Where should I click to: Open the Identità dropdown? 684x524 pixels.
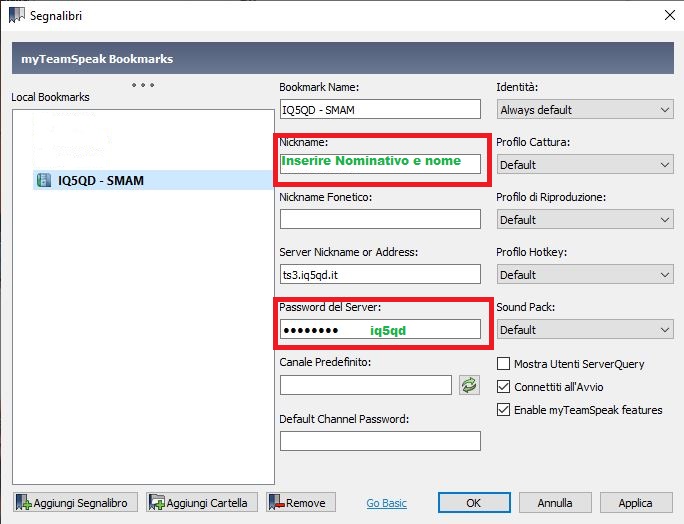(584, 110)
